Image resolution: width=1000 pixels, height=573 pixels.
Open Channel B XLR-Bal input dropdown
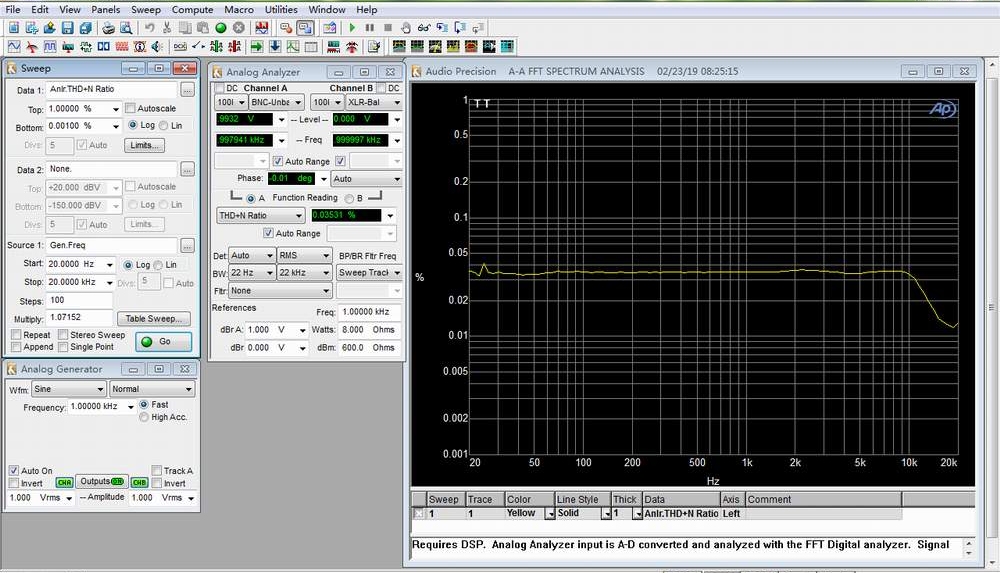374,102
